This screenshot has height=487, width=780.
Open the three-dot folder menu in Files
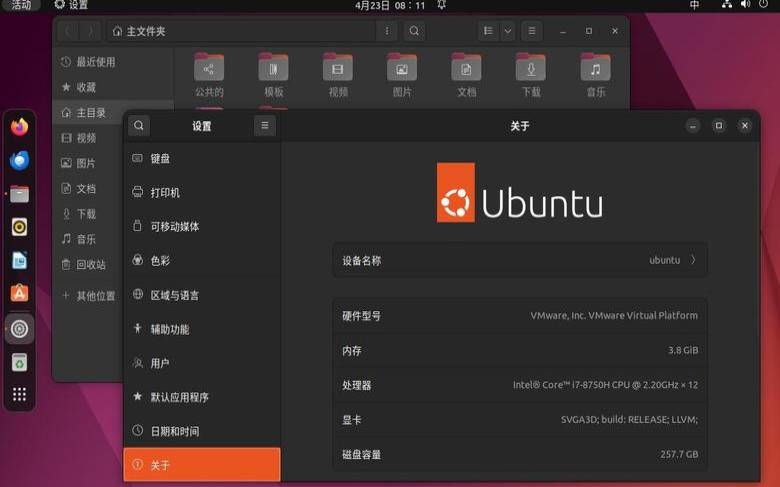click(x=387, y=31)
